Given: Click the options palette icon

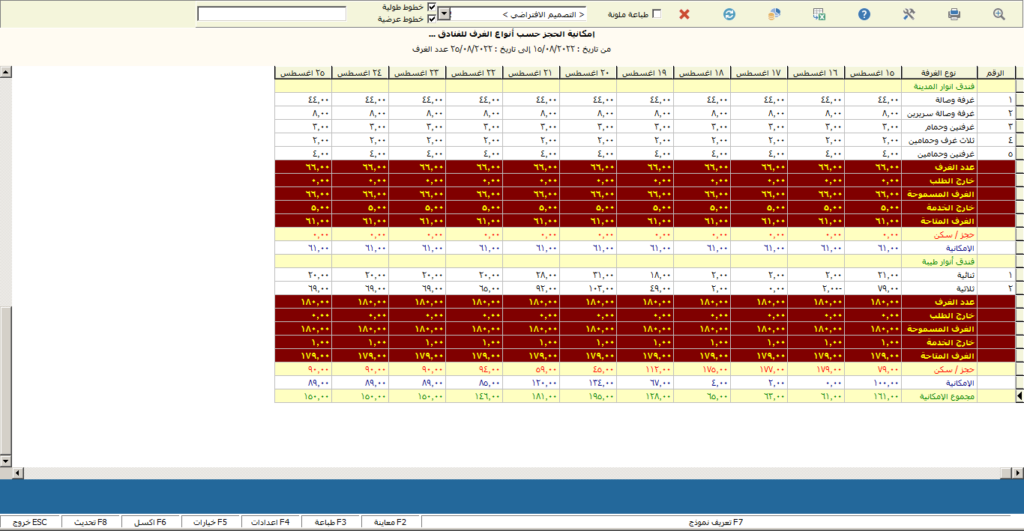Looking at the screenshot, I should tap(774, 14).
